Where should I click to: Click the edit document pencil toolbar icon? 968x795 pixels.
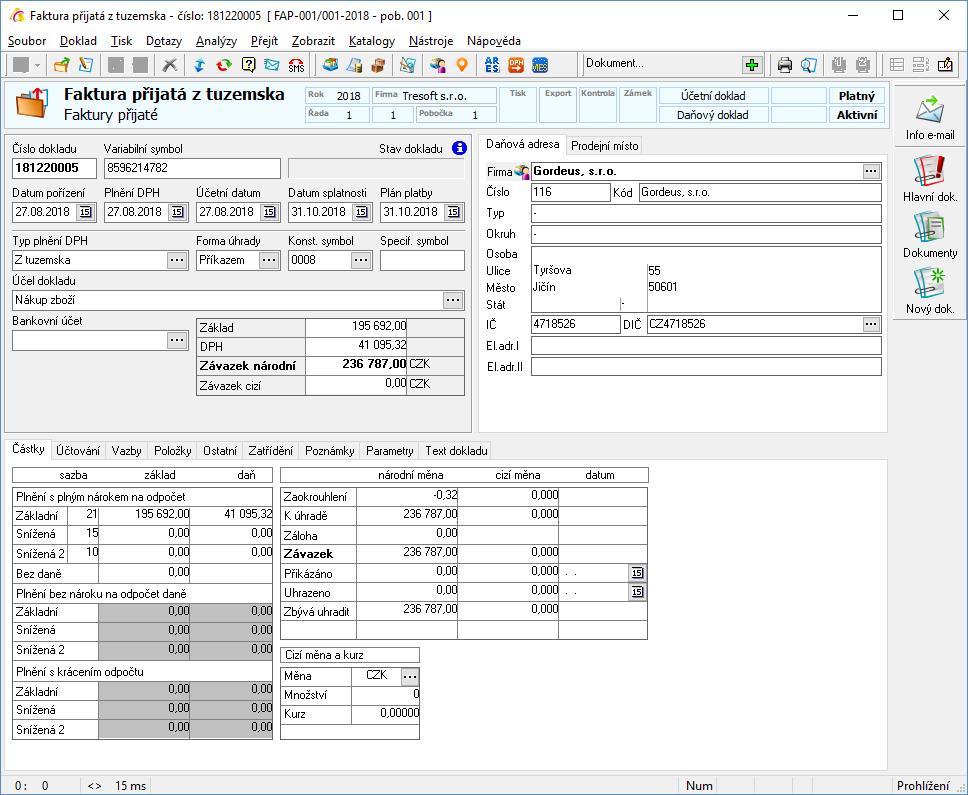(86, 65)
